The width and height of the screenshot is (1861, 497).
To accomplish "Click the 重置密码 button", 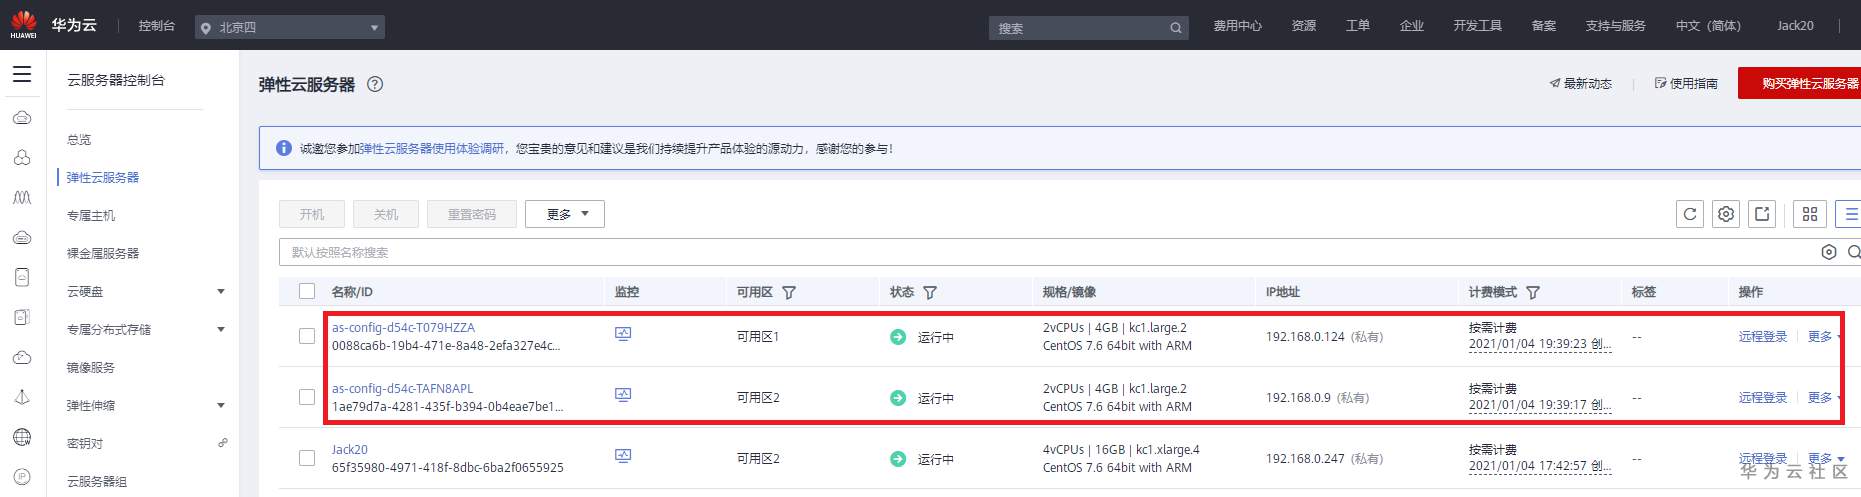I will (472, 214).
